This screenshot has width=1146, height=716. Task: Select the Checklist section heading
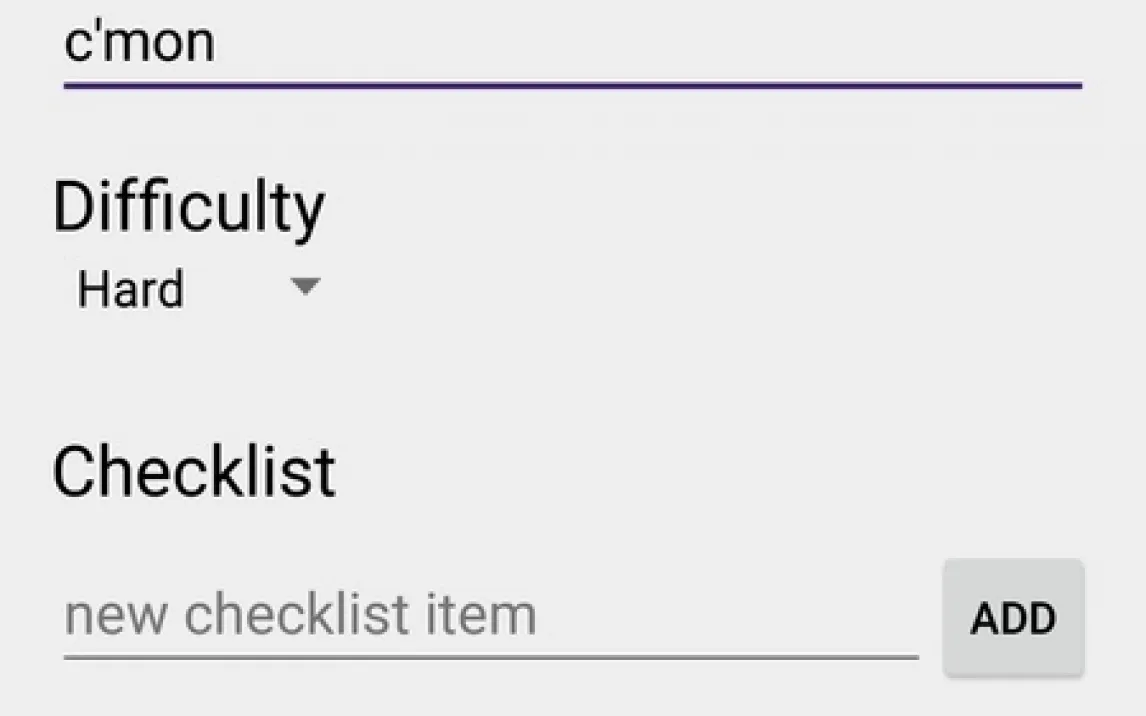[x=194, y=472]
